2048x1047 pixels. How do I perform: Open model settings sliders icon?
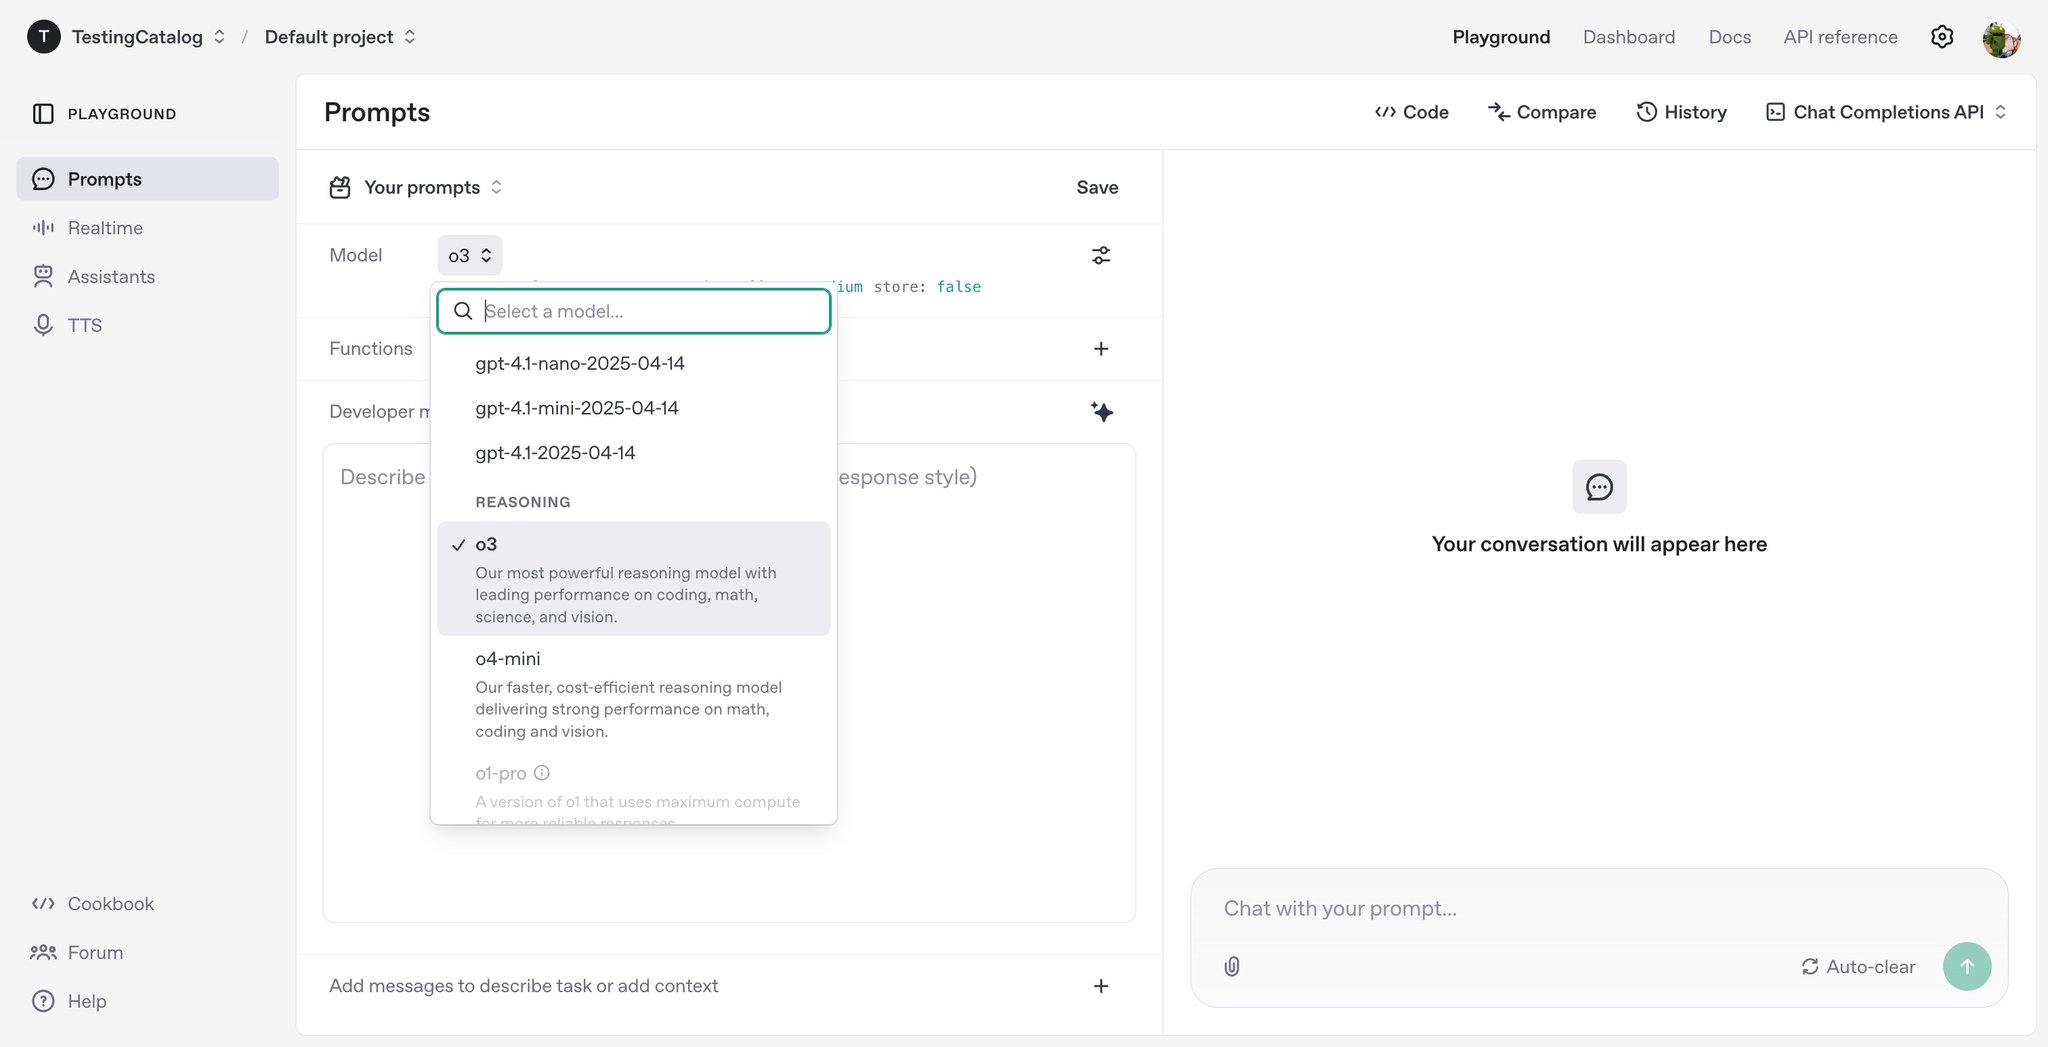click(1101, 255)
